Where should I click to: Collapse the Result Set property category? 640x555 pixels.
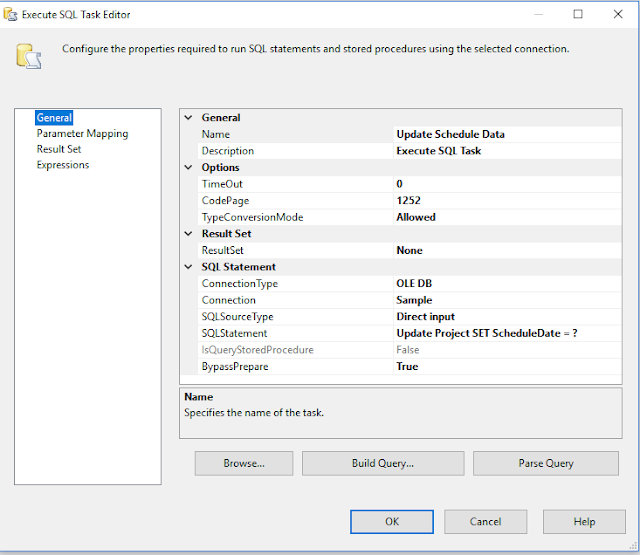pyautogui.click(x=189, y=234)
